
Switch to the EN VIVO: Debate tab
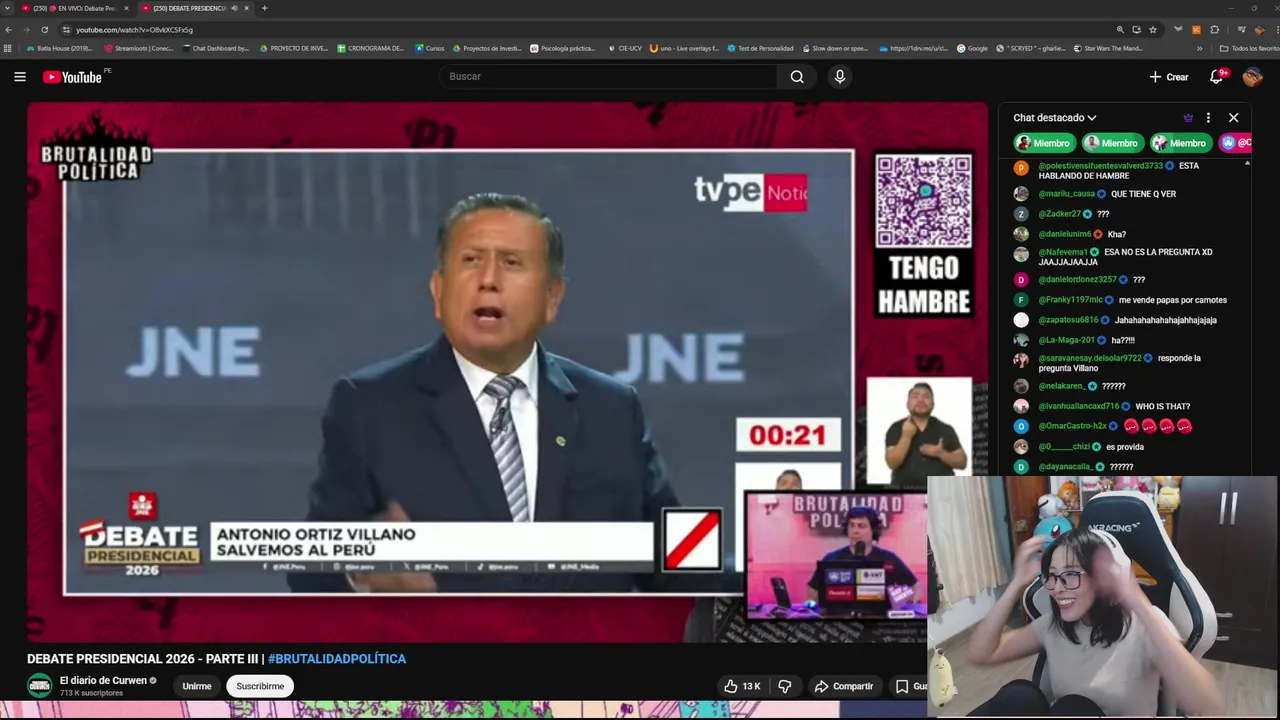click(x=75, y=8)
